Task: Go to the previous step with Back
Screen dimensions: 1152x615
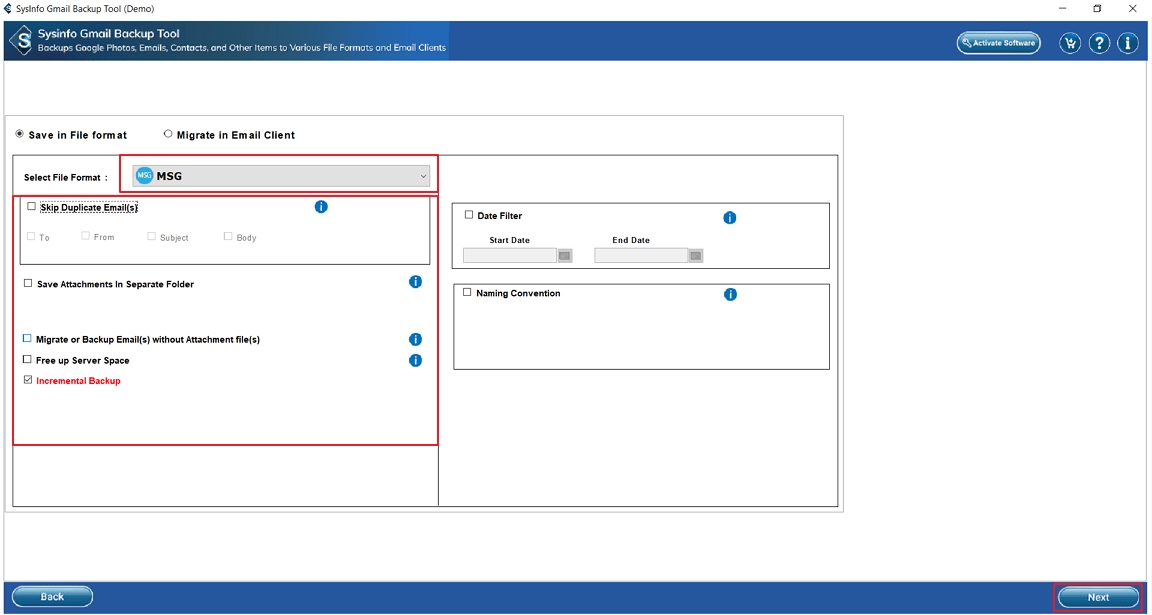Action: [x=52, y=597]
